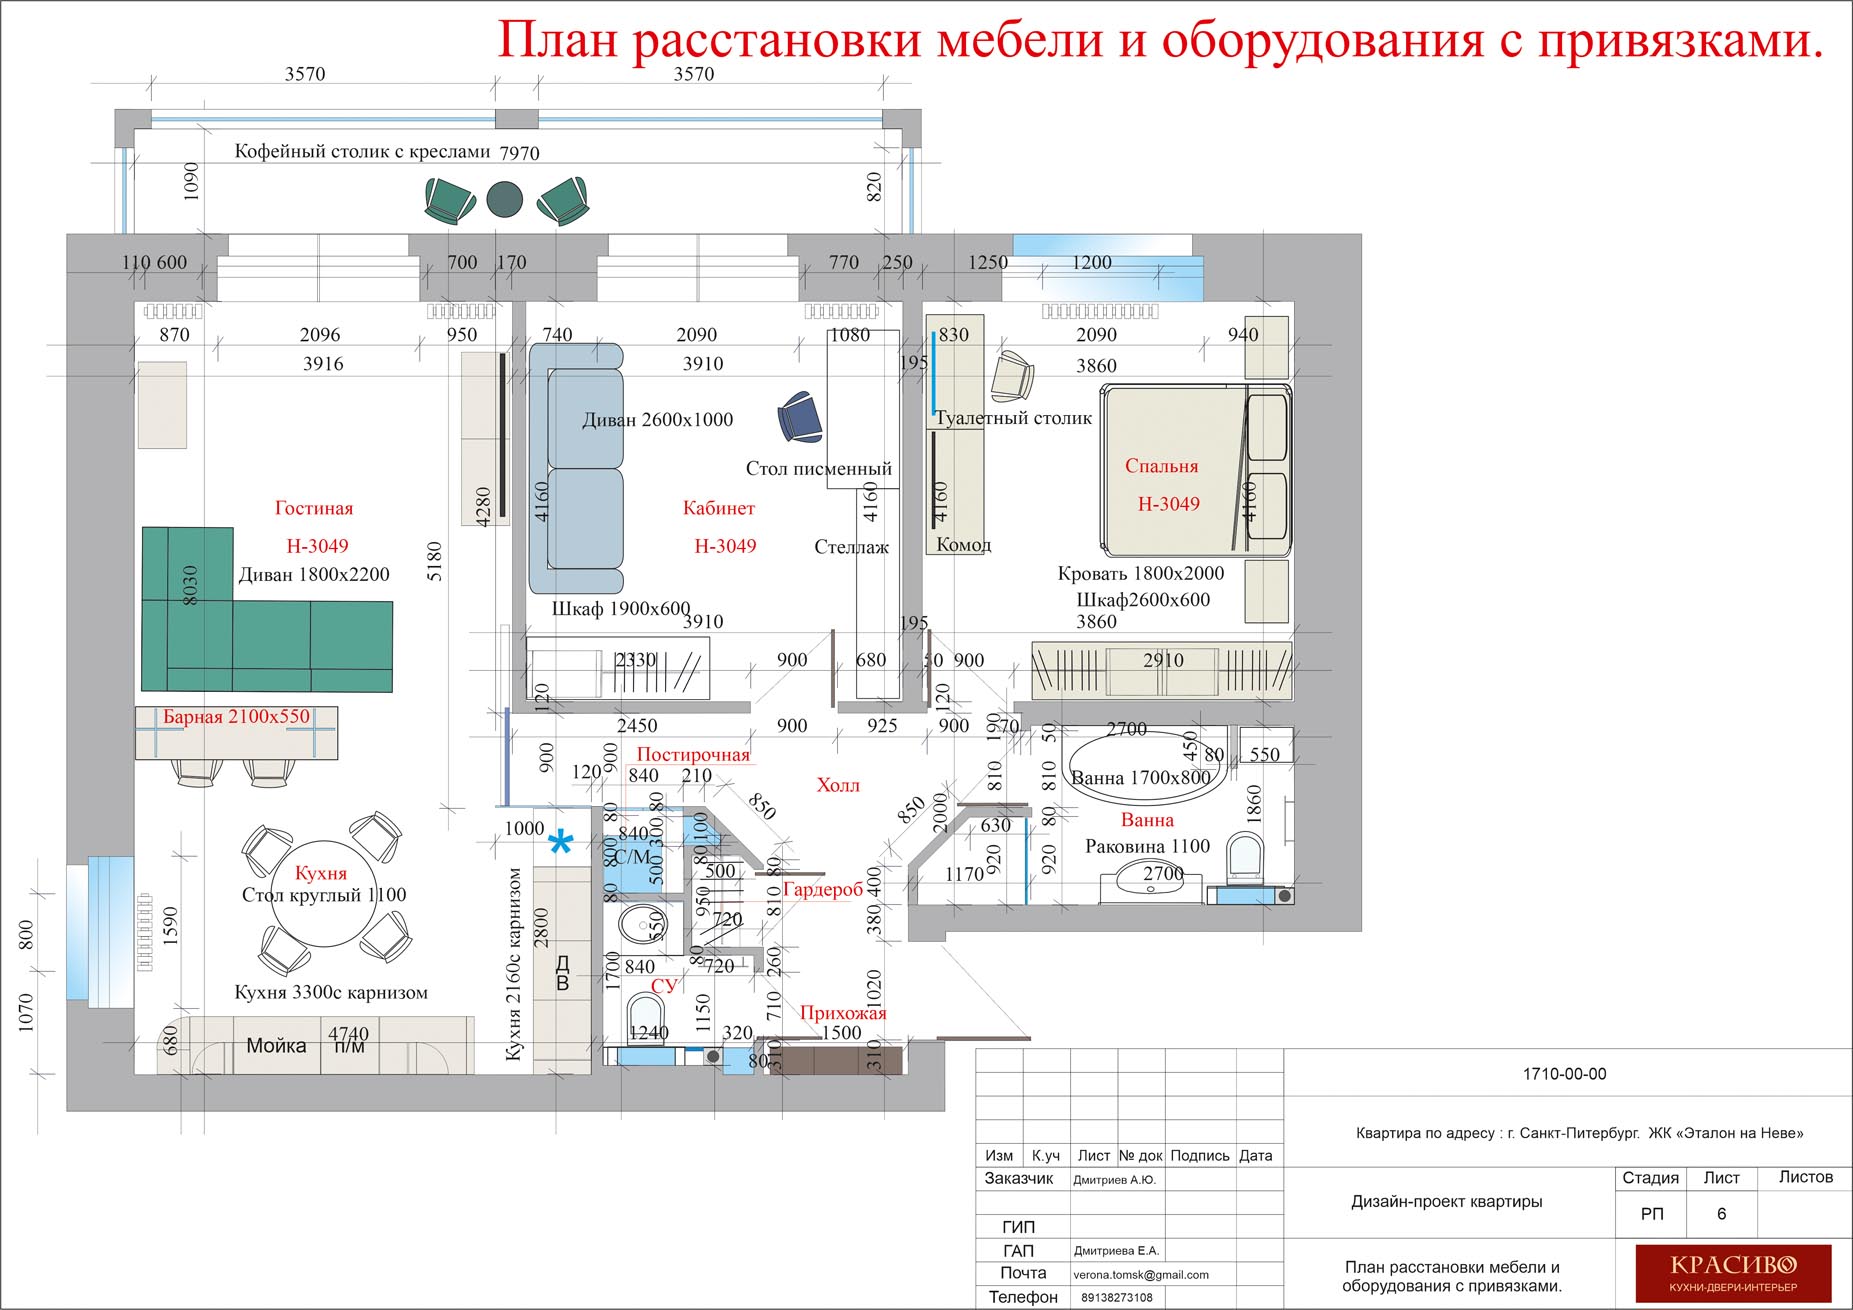Click the verona.tomsk@gmail.com email address
Viewport: 1853px width, 1310px height.
[1140, 1275]
